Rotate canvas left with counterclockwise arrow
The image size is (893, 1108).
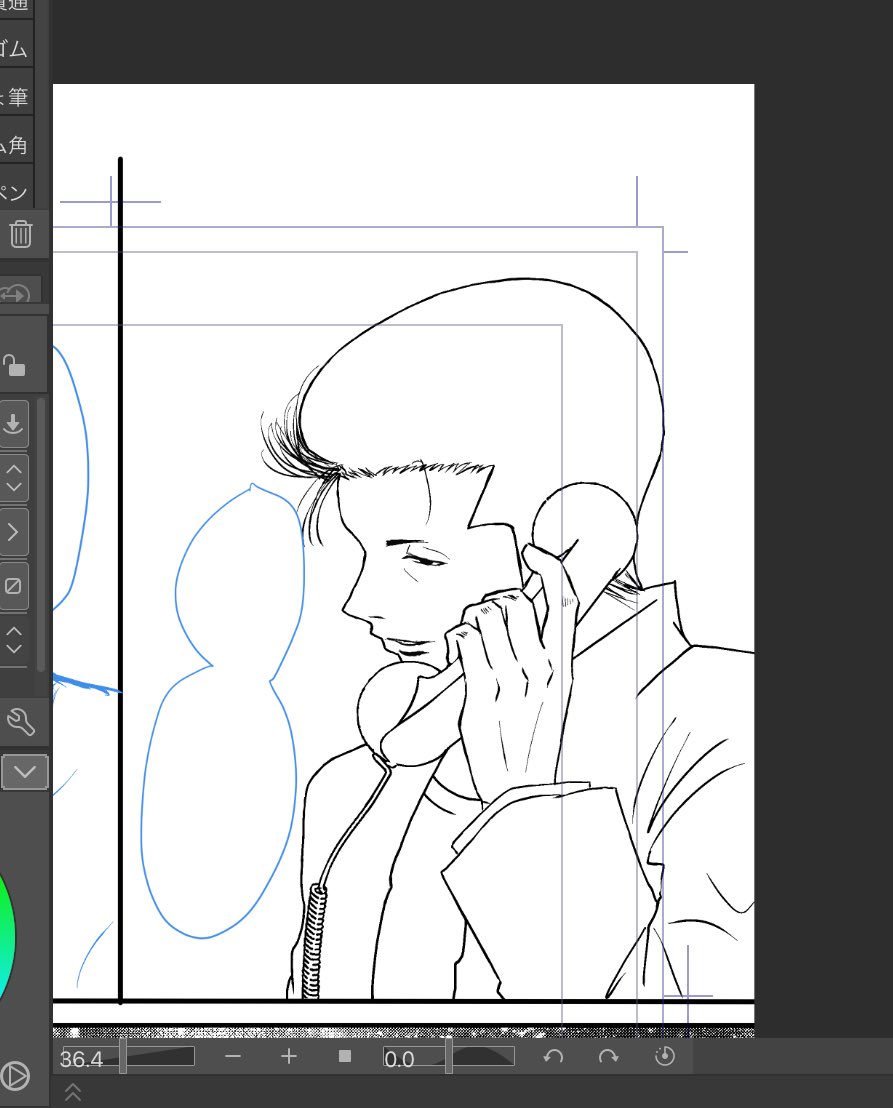point(553,1057)
